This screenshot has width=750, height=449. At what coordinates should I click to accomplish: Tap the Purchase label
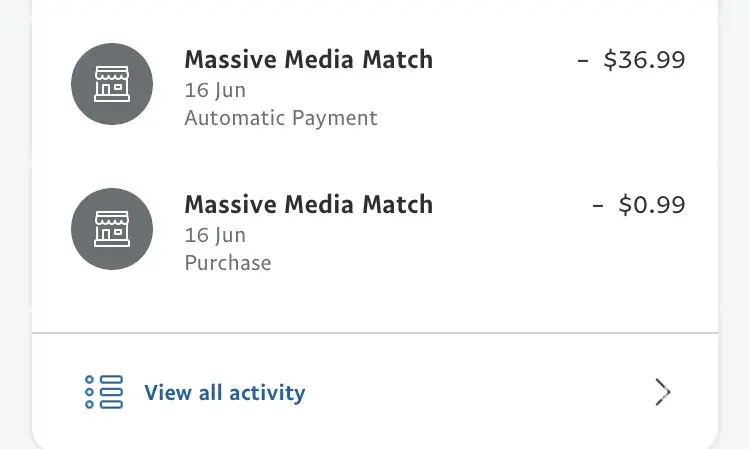tap(228, 263)
